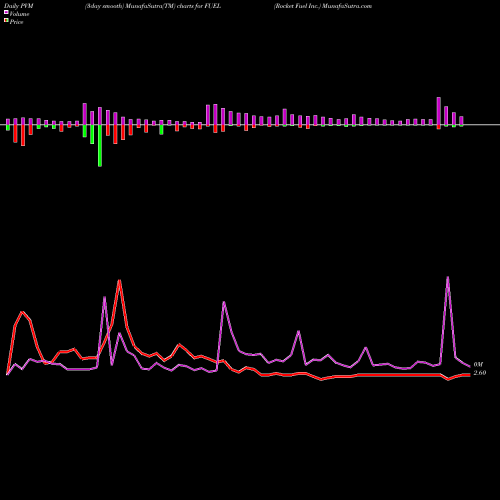Select the Price legend label

pyautogui.click(x=16, y=22)
